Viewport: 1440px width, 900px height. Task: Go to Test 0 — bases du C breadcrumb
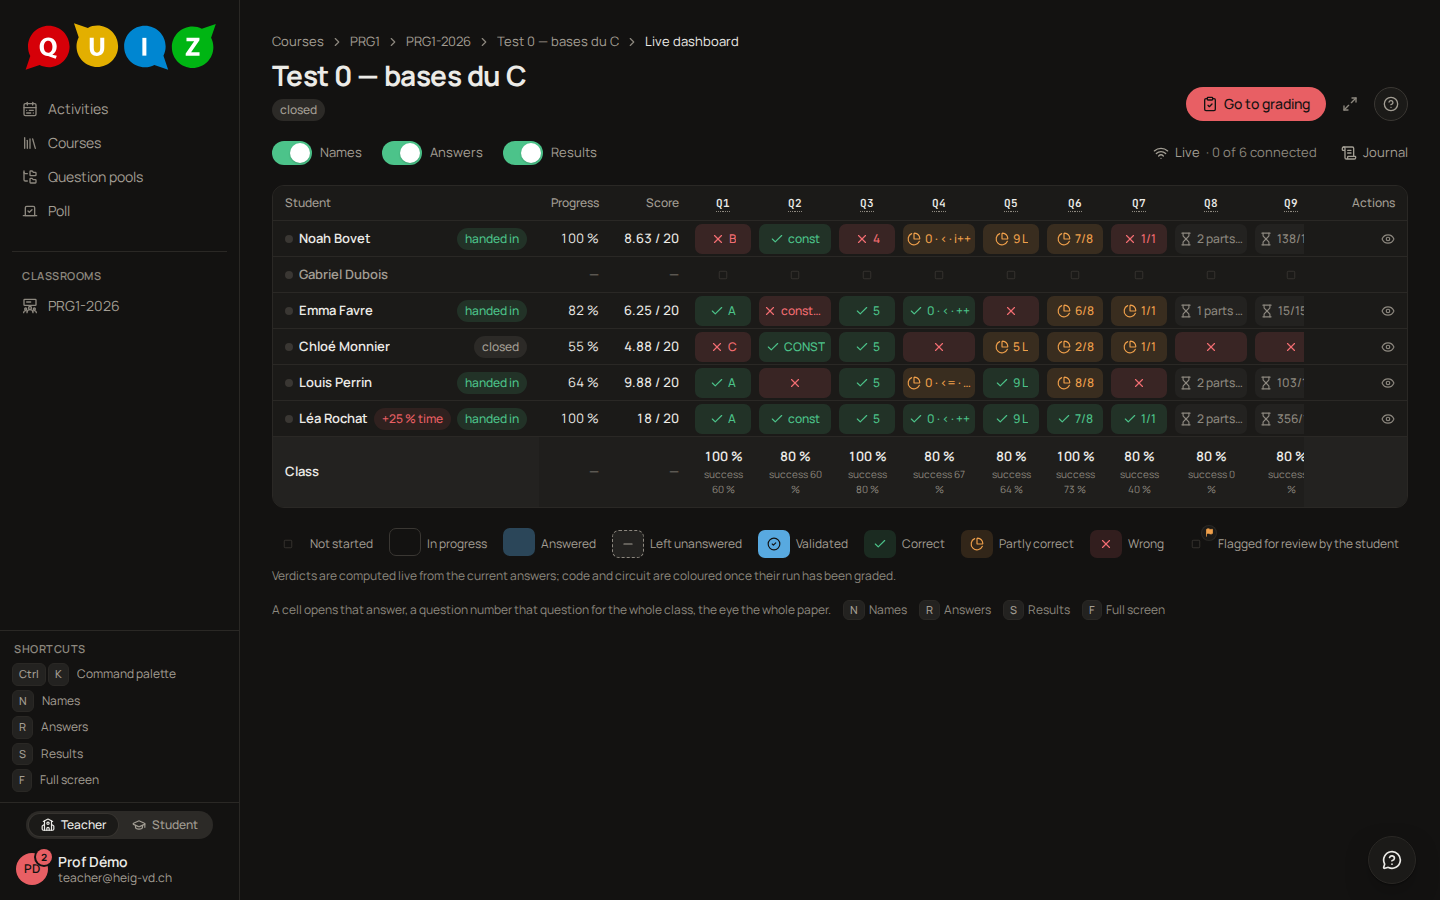[558, 42]
